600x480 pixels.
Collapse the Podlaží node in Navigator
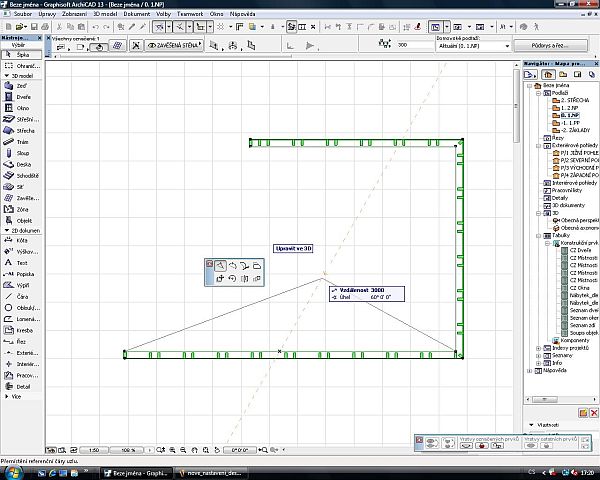(x=539, y=93)
